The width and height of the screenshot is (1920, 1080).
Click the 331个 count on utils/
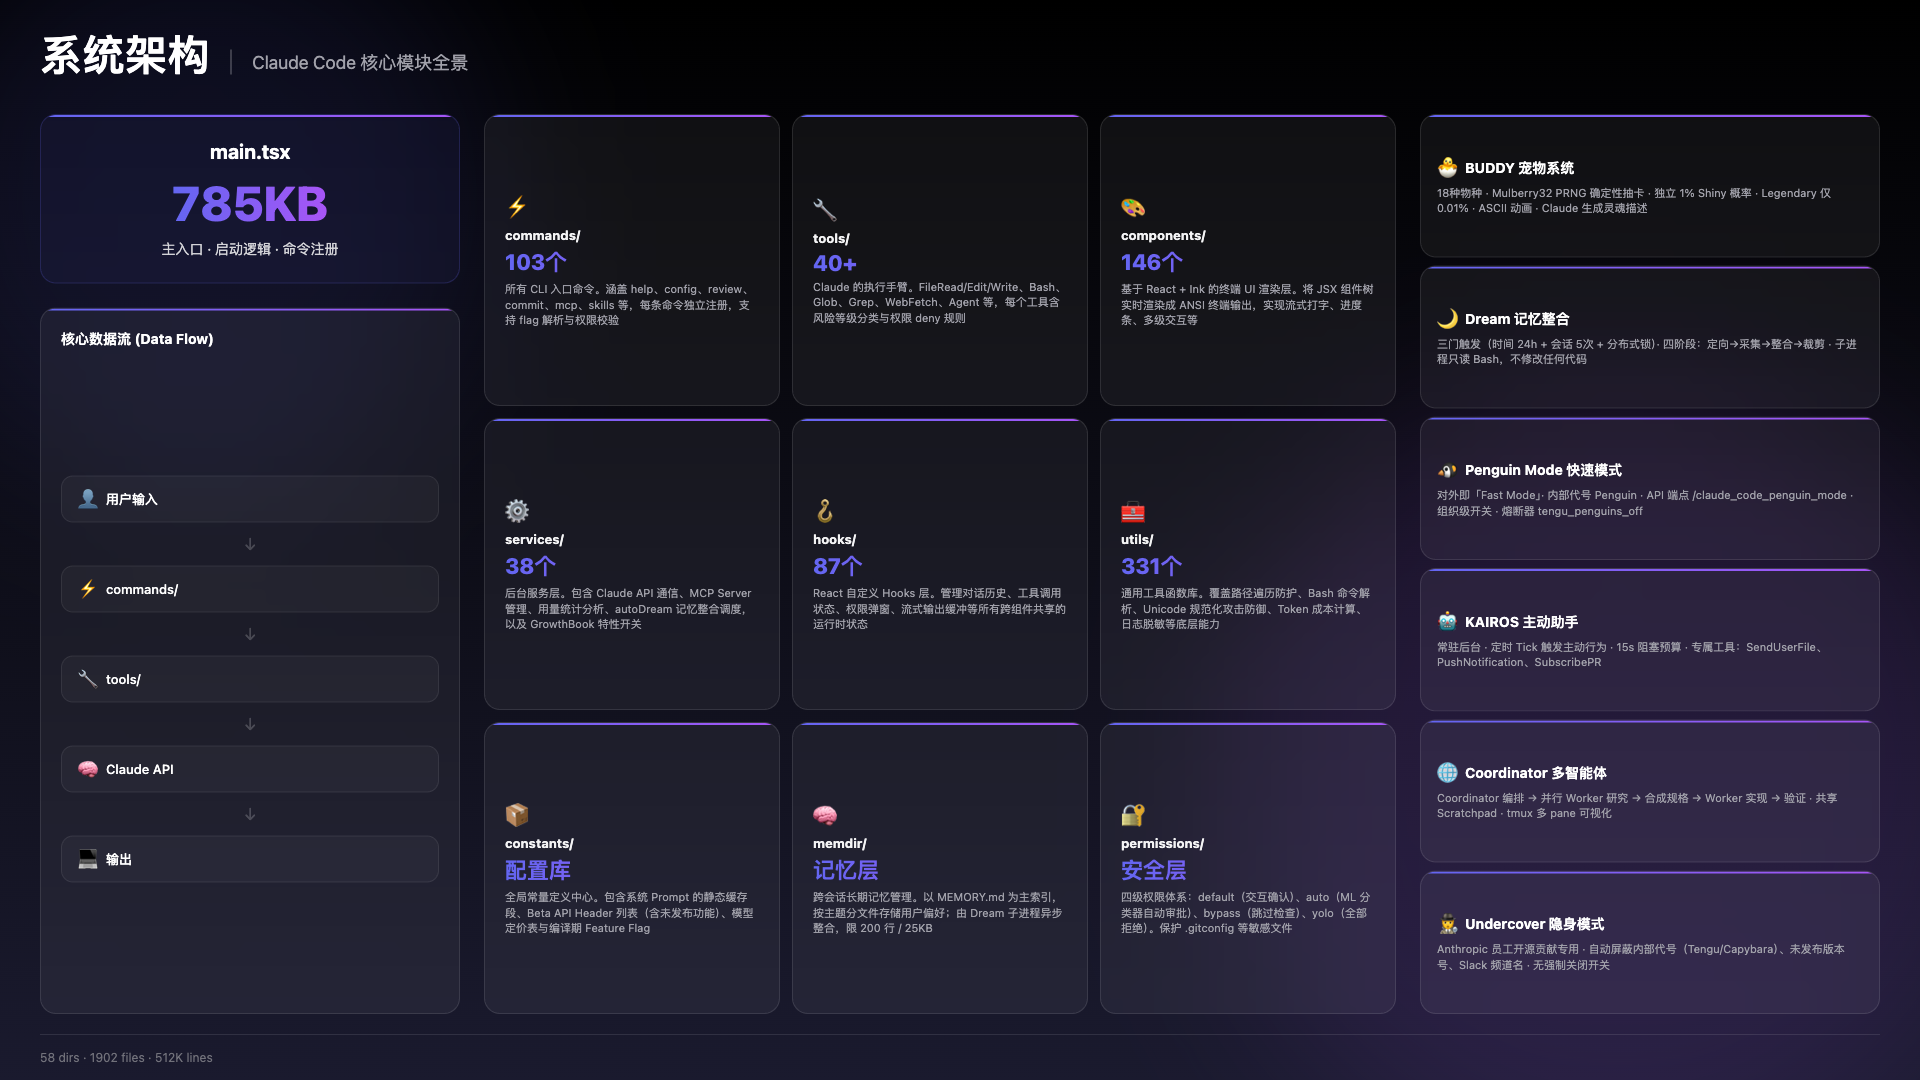pos(1152,566)
